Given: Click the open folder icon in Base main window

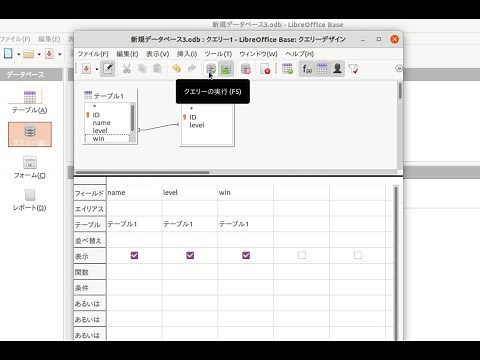Looking at the screenshot, I should click(x=29, y=54).
